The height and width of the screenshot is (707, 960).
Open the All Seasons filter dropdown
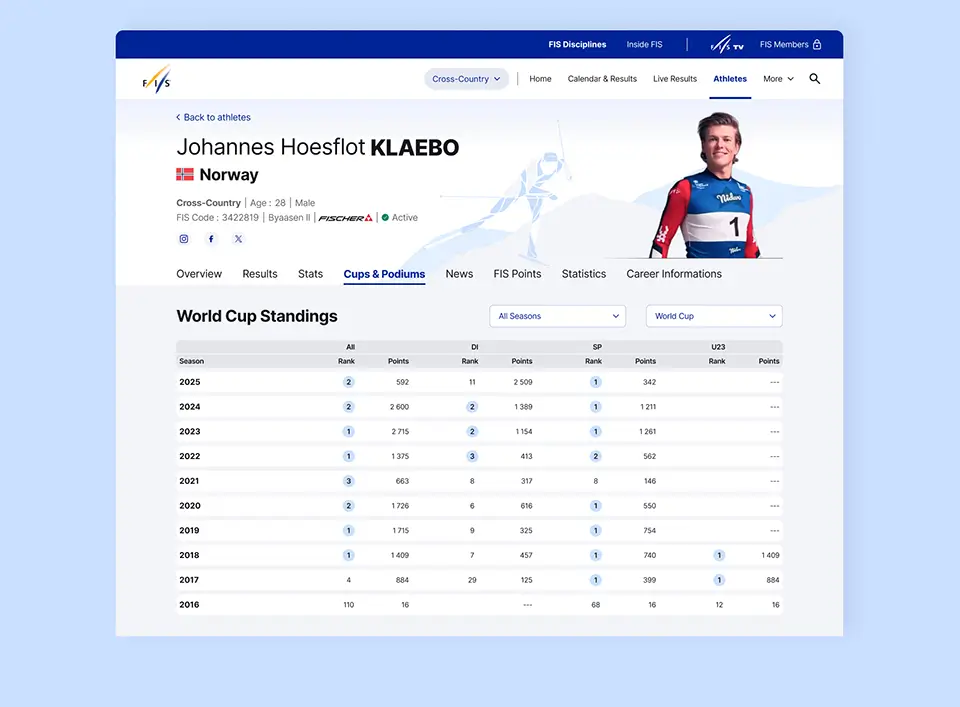pos(558,316)
